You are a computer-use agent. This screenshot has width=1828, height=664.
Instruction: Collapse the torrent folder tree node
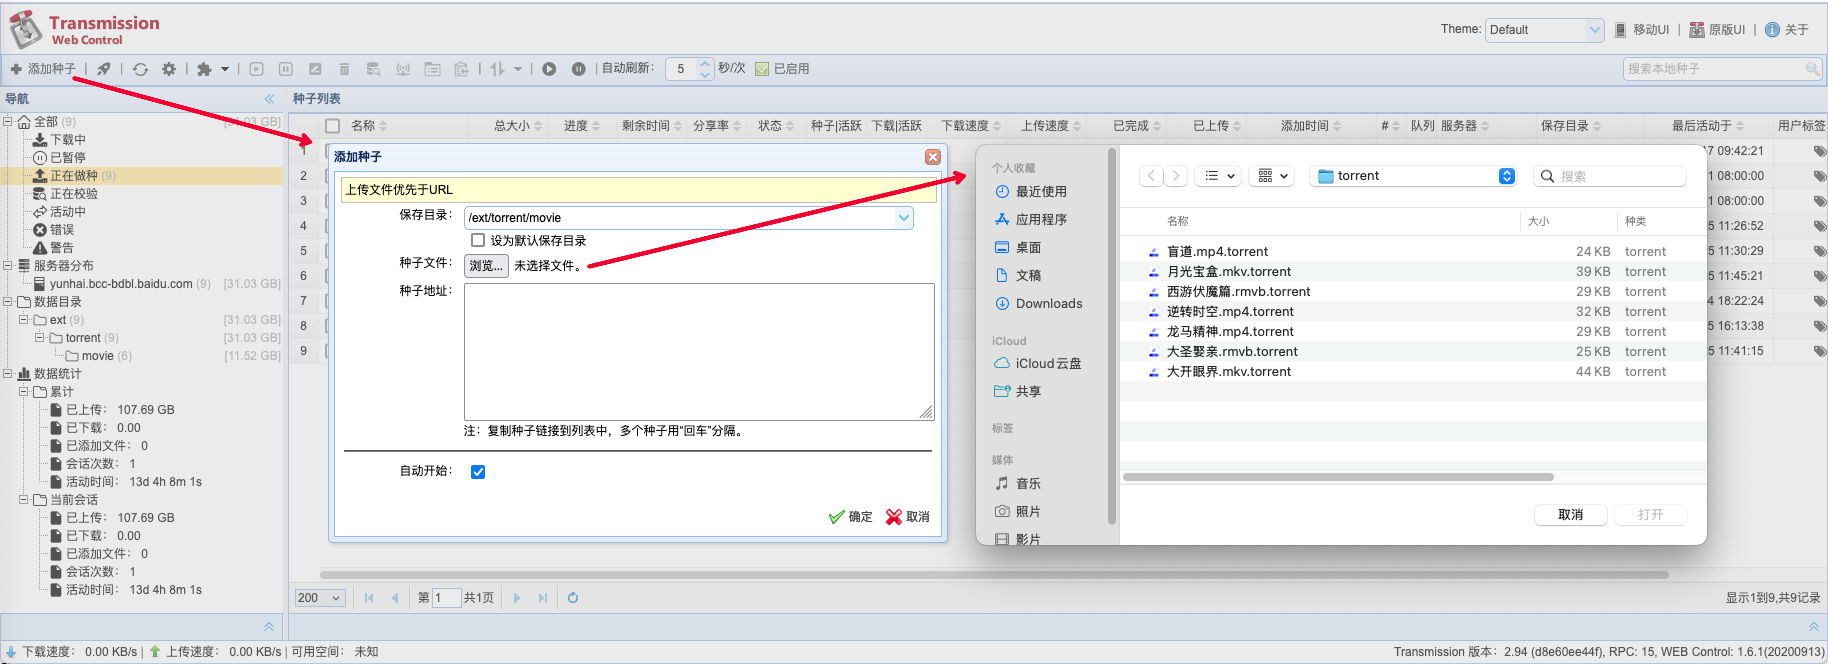(x=40, y=338)
